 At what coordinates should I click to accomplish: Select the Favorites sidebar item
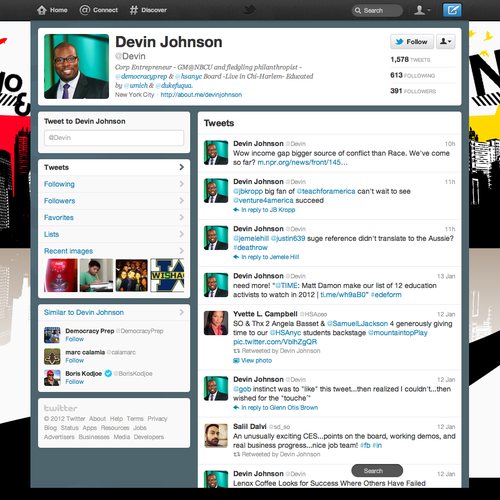[x=114, y=217]
